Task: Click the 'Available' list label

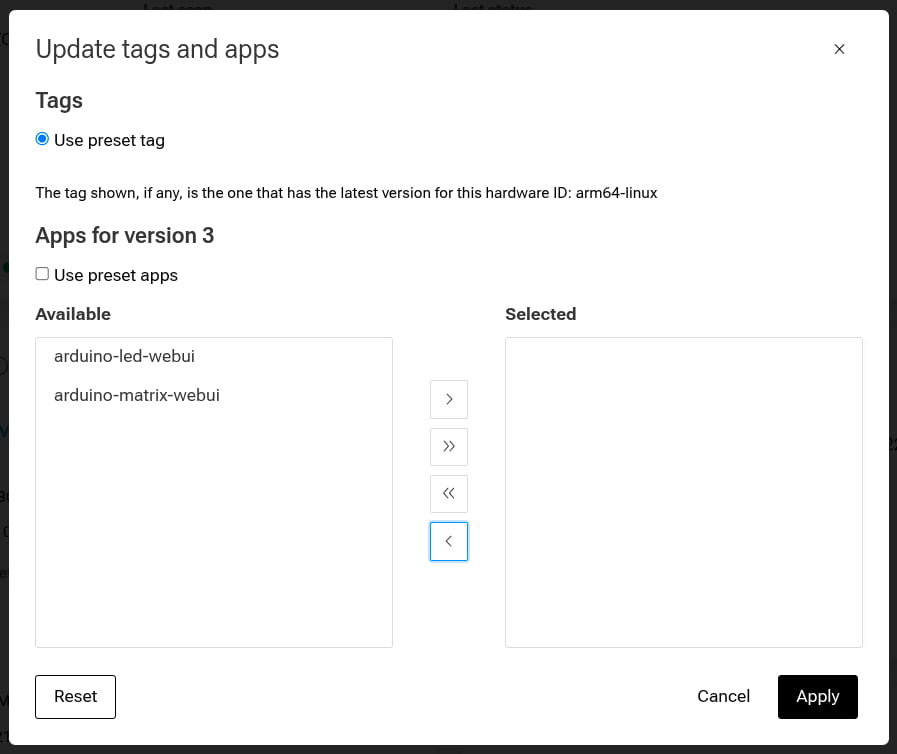Action: tap(73, 313)
